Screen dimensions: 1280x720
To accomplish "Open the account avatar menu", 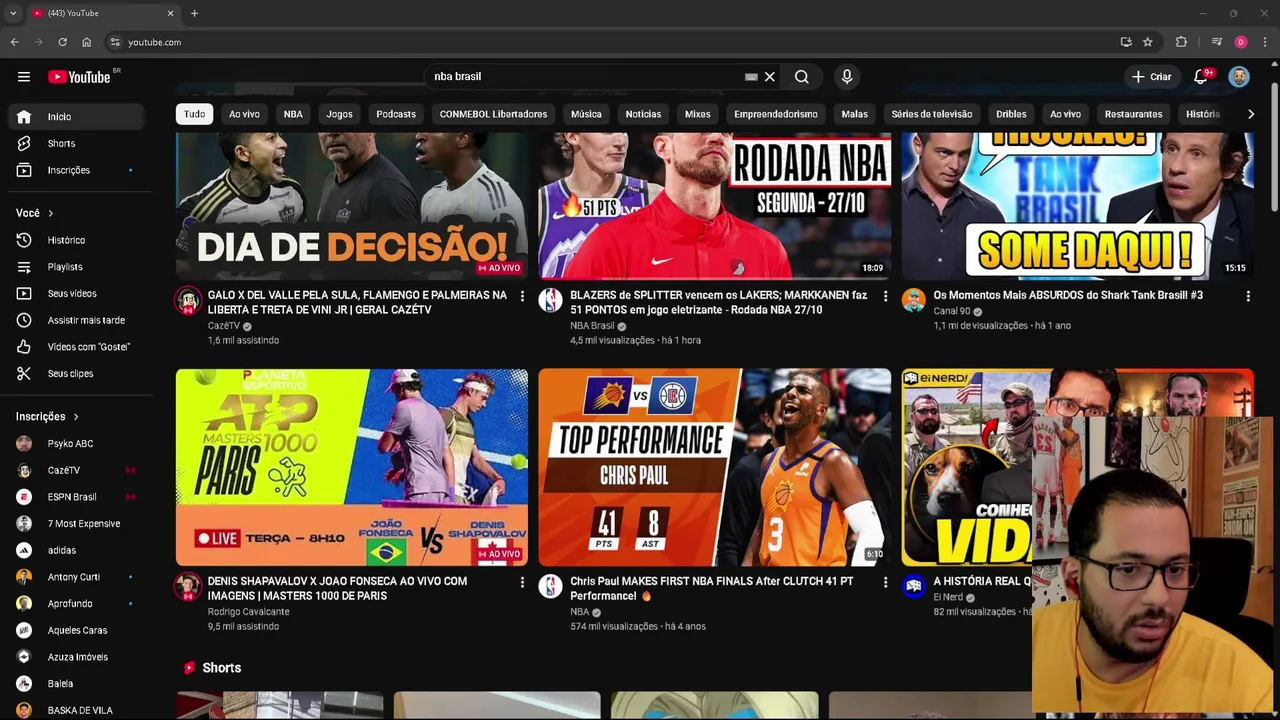I will 1239,77.
